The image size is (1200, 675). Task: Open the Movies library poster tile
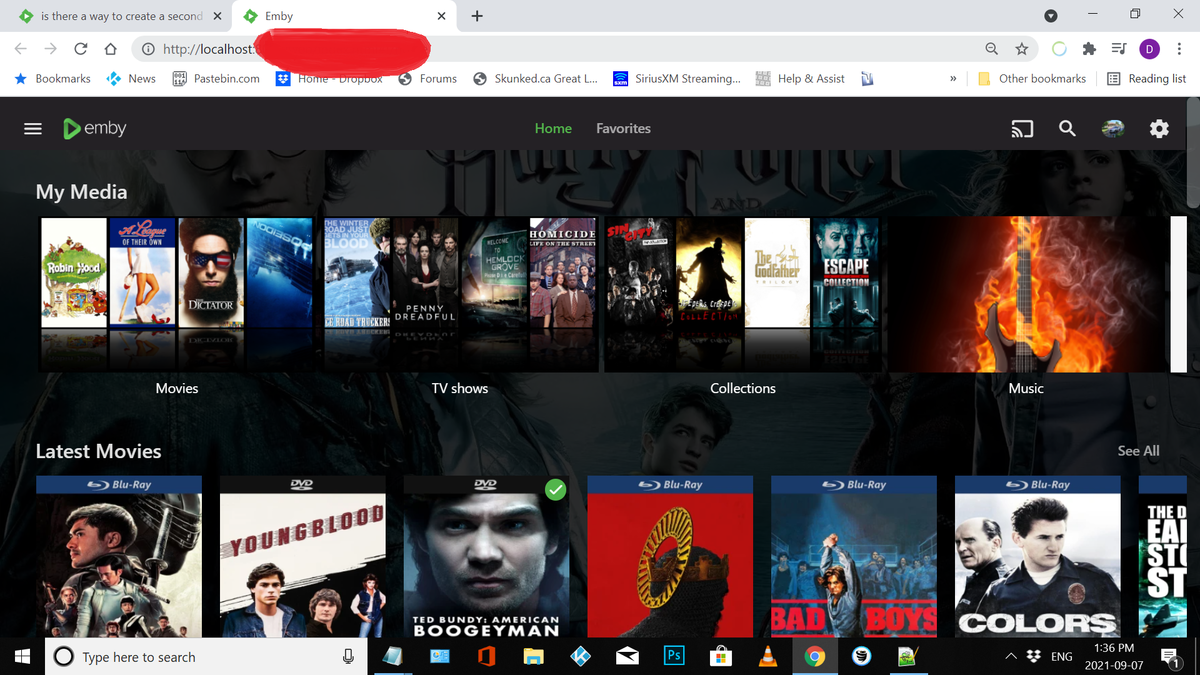click(x=177, y=294)
